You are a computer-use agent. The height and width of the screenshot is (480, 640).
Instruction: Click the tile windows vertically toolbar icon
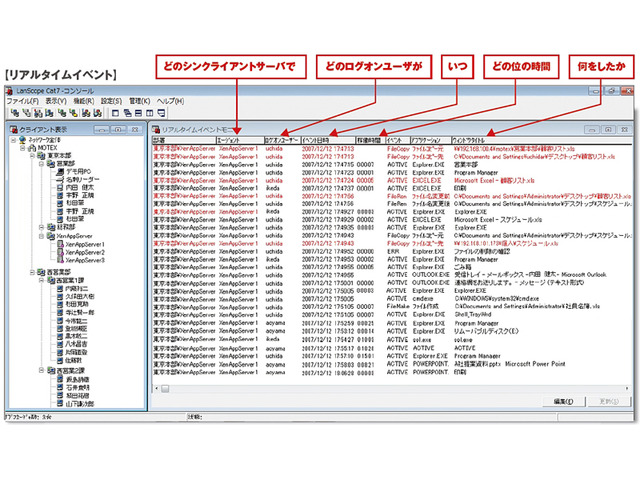(150, 113)
